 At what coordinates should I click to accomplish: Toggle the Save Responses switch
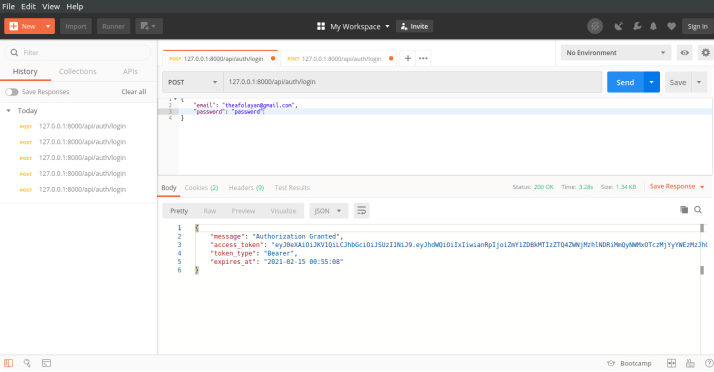pos(12,92)
